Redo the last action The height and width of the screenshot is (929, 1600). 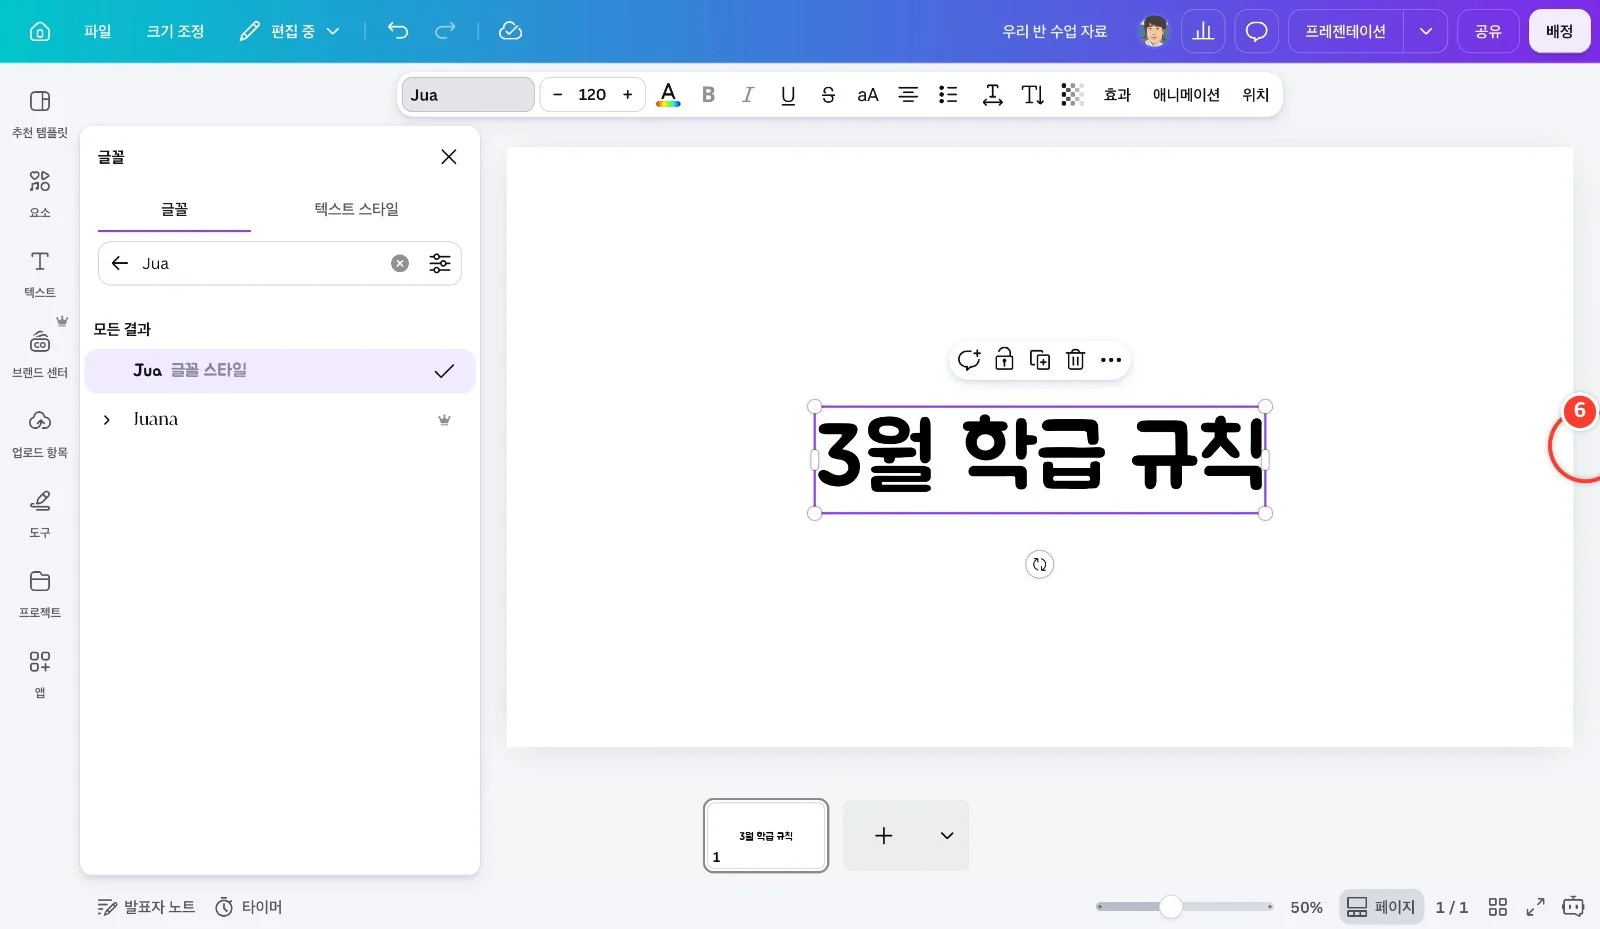tap(445, 31)
